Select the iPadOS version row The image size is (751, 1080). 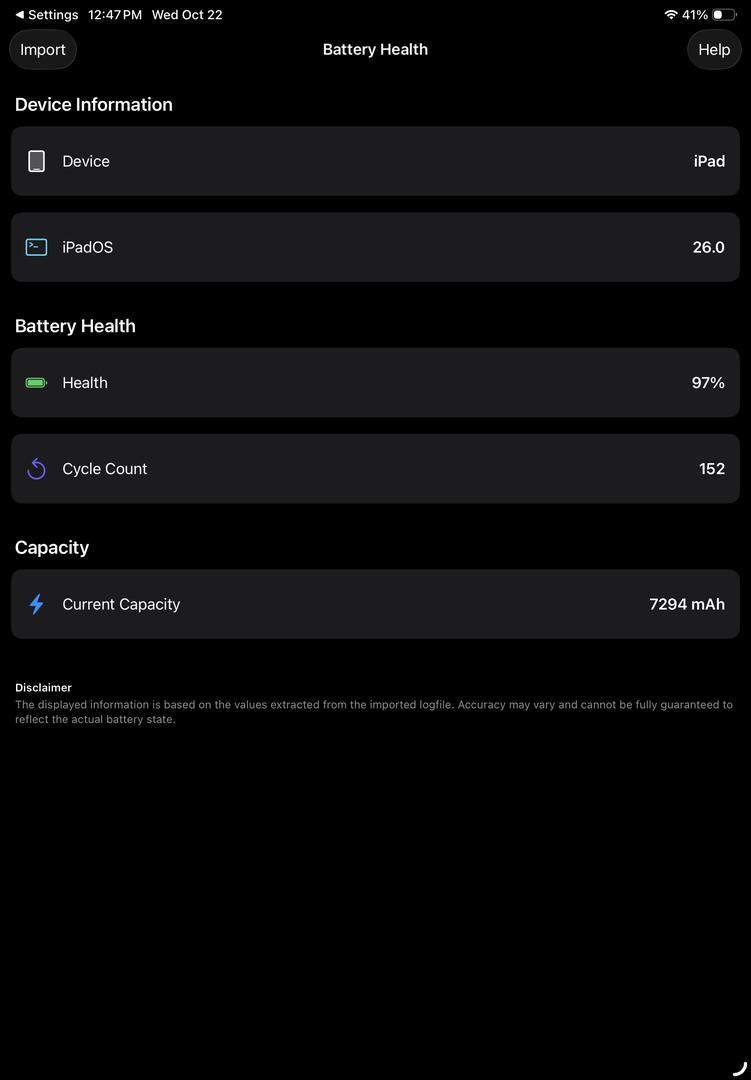point(375,247)
